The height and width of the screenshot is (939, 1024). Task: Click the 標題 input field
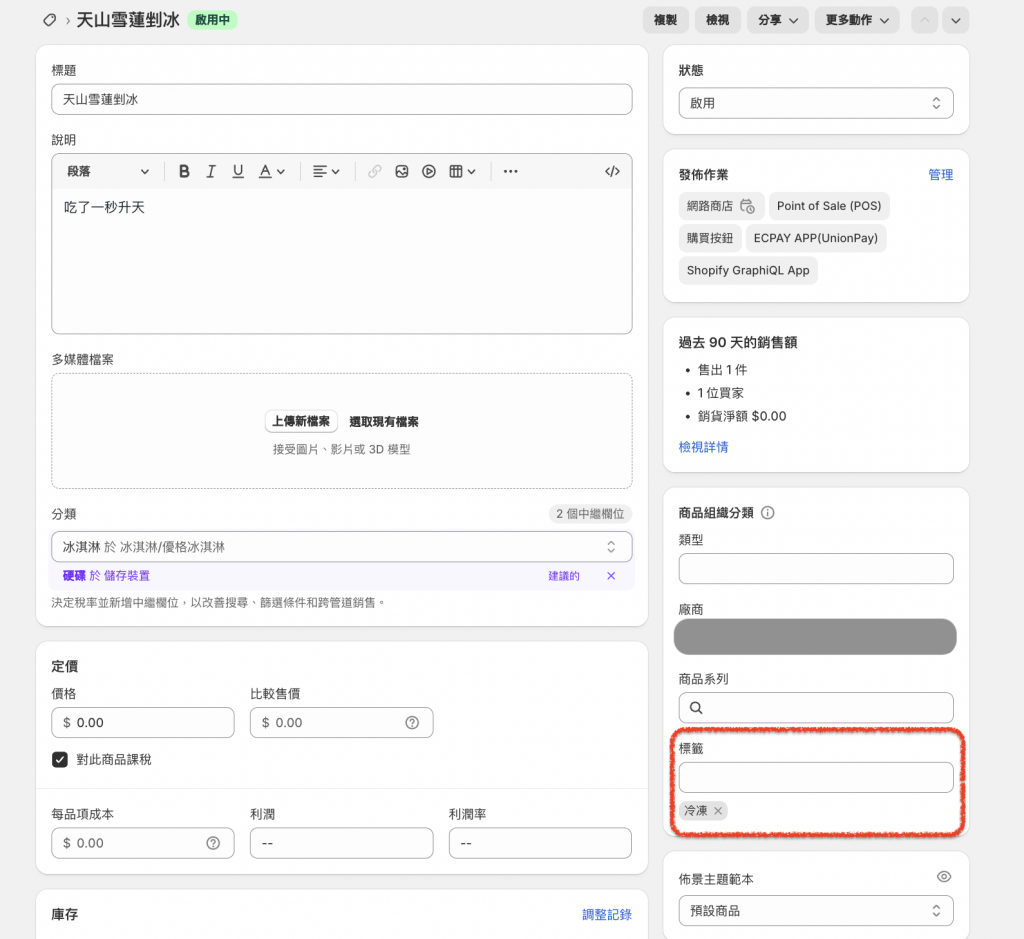[341, 99]
